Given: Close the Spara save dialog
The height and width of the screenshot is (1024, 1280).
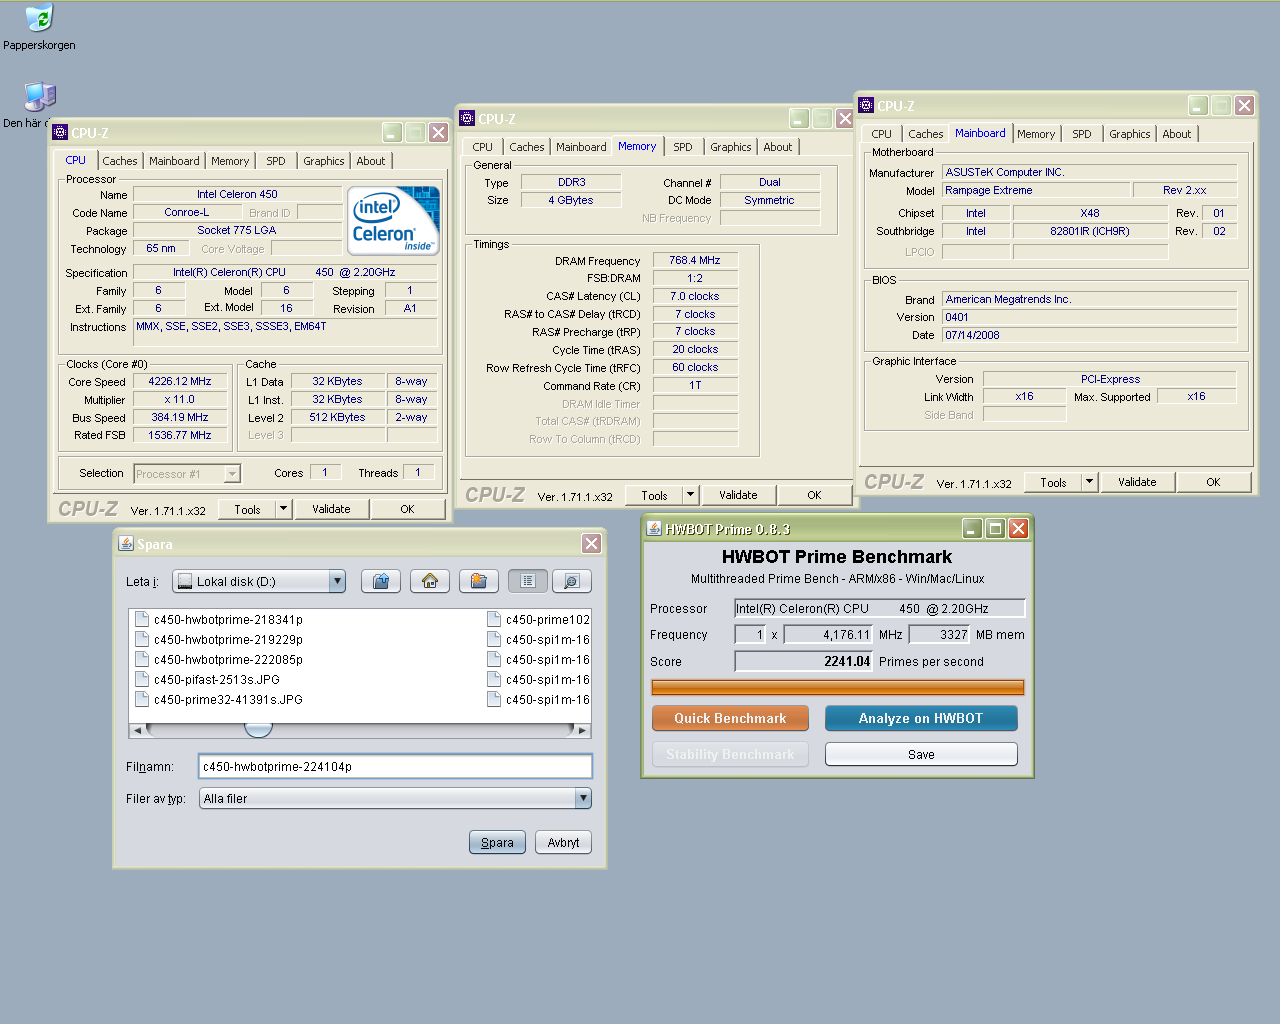Looking at the screenshot, I should [592, 543].
